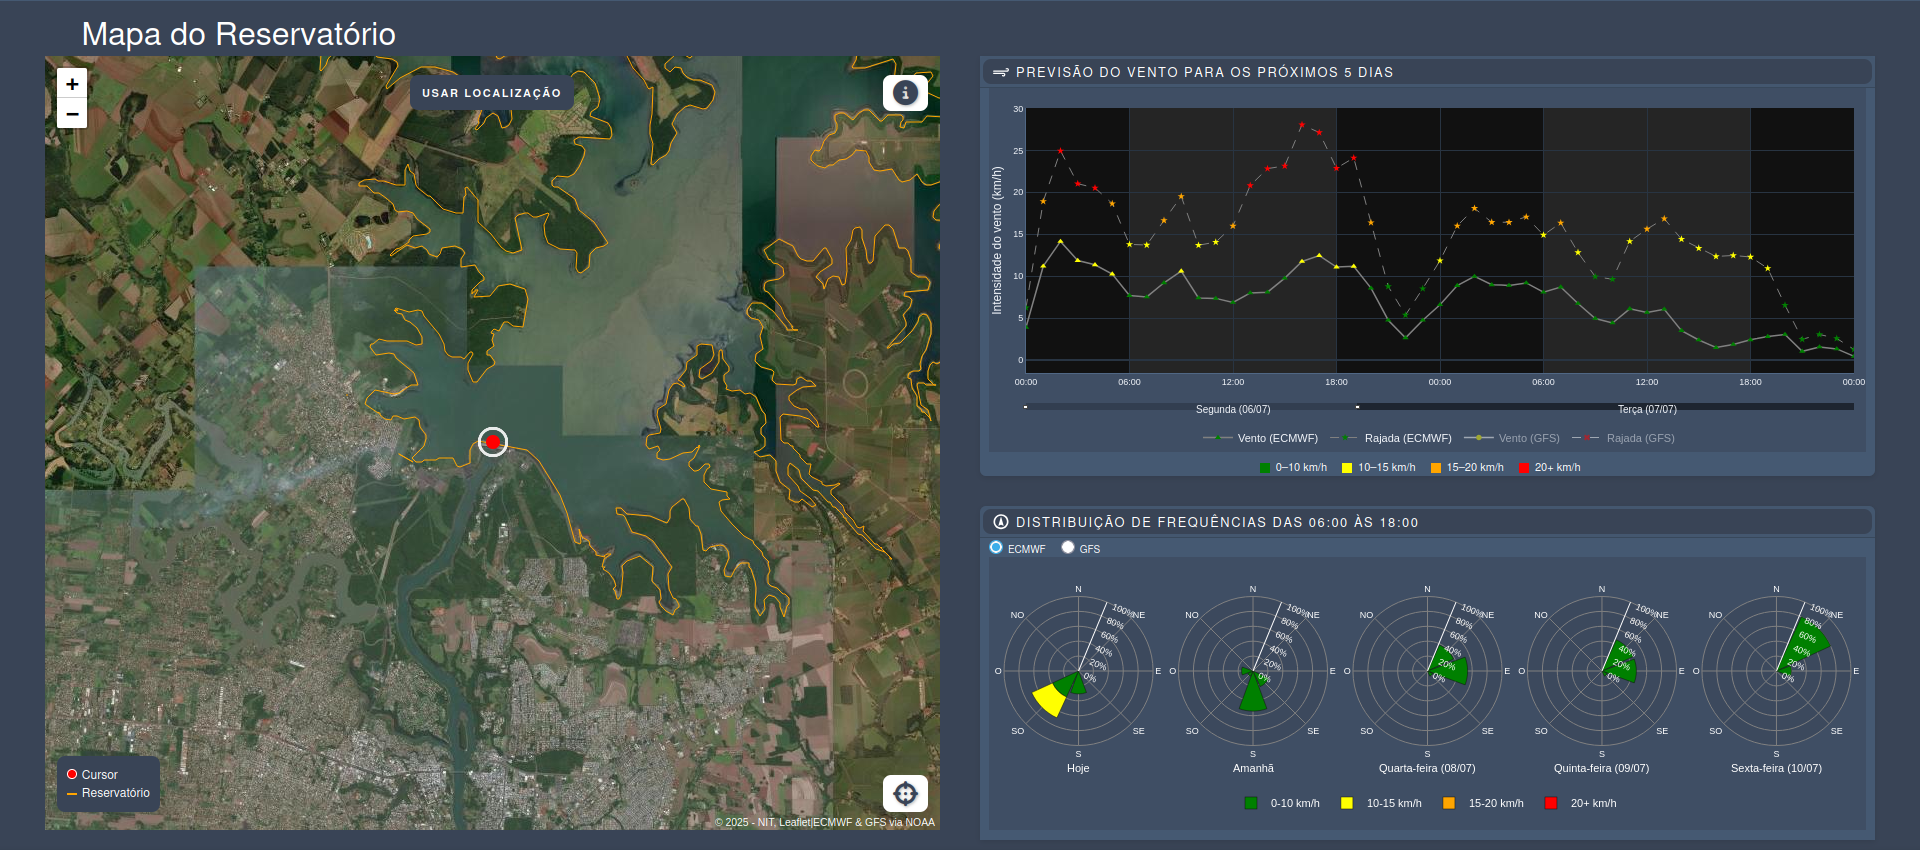Open the Leaflet attribution link
The width and height of the screenshot is (1920, 850).
pyautogui.click(x=794, y=822)
